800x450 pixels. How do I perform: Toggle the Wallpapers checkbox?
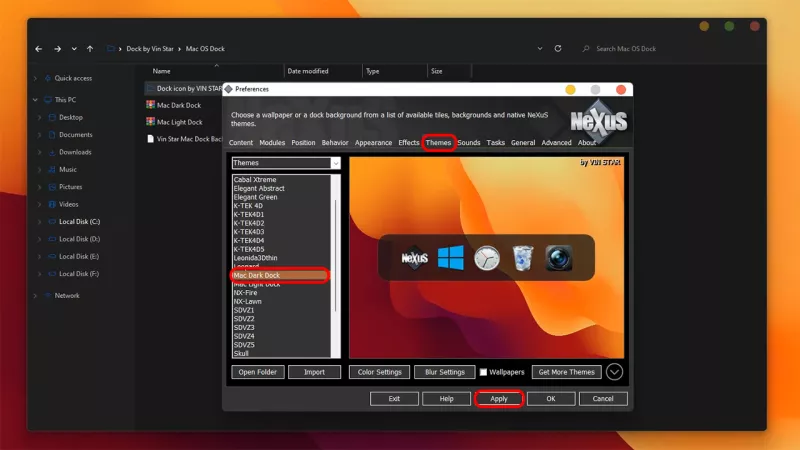483,372
